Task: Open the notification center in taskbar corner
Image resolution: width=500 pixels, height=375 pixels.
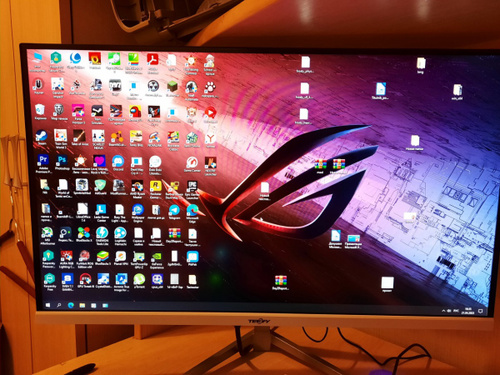Action: [480, 311]
